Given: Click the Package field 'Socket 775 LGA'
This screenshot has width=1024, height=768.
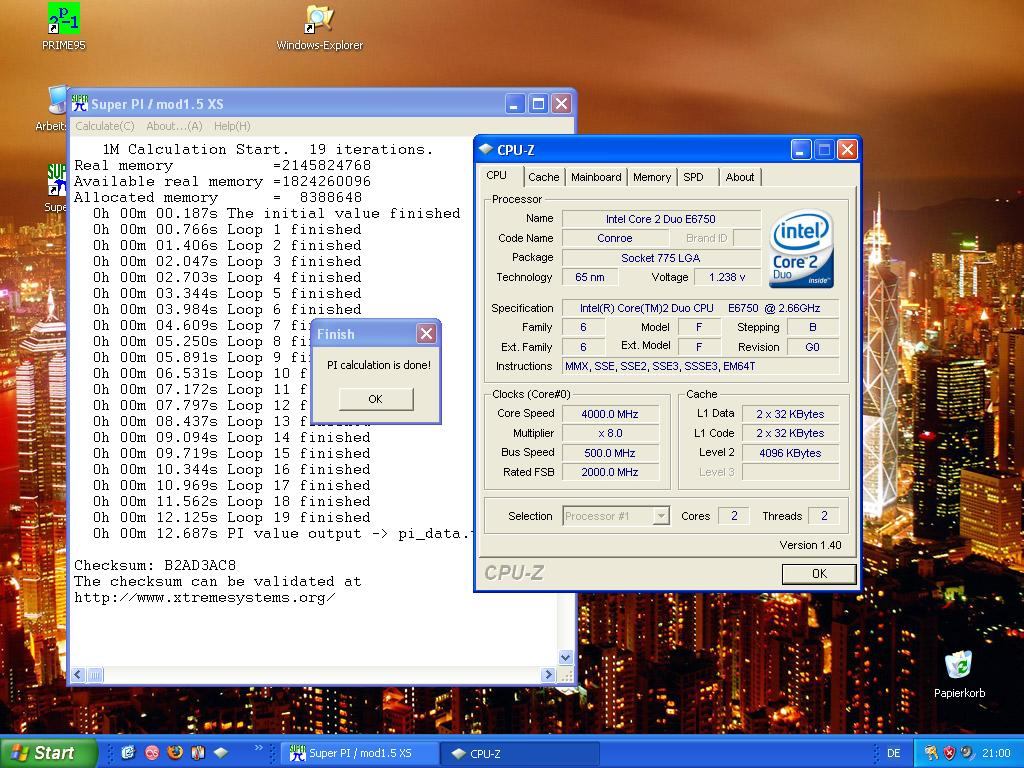Looking at the screenshot, I should pos(661,258).
